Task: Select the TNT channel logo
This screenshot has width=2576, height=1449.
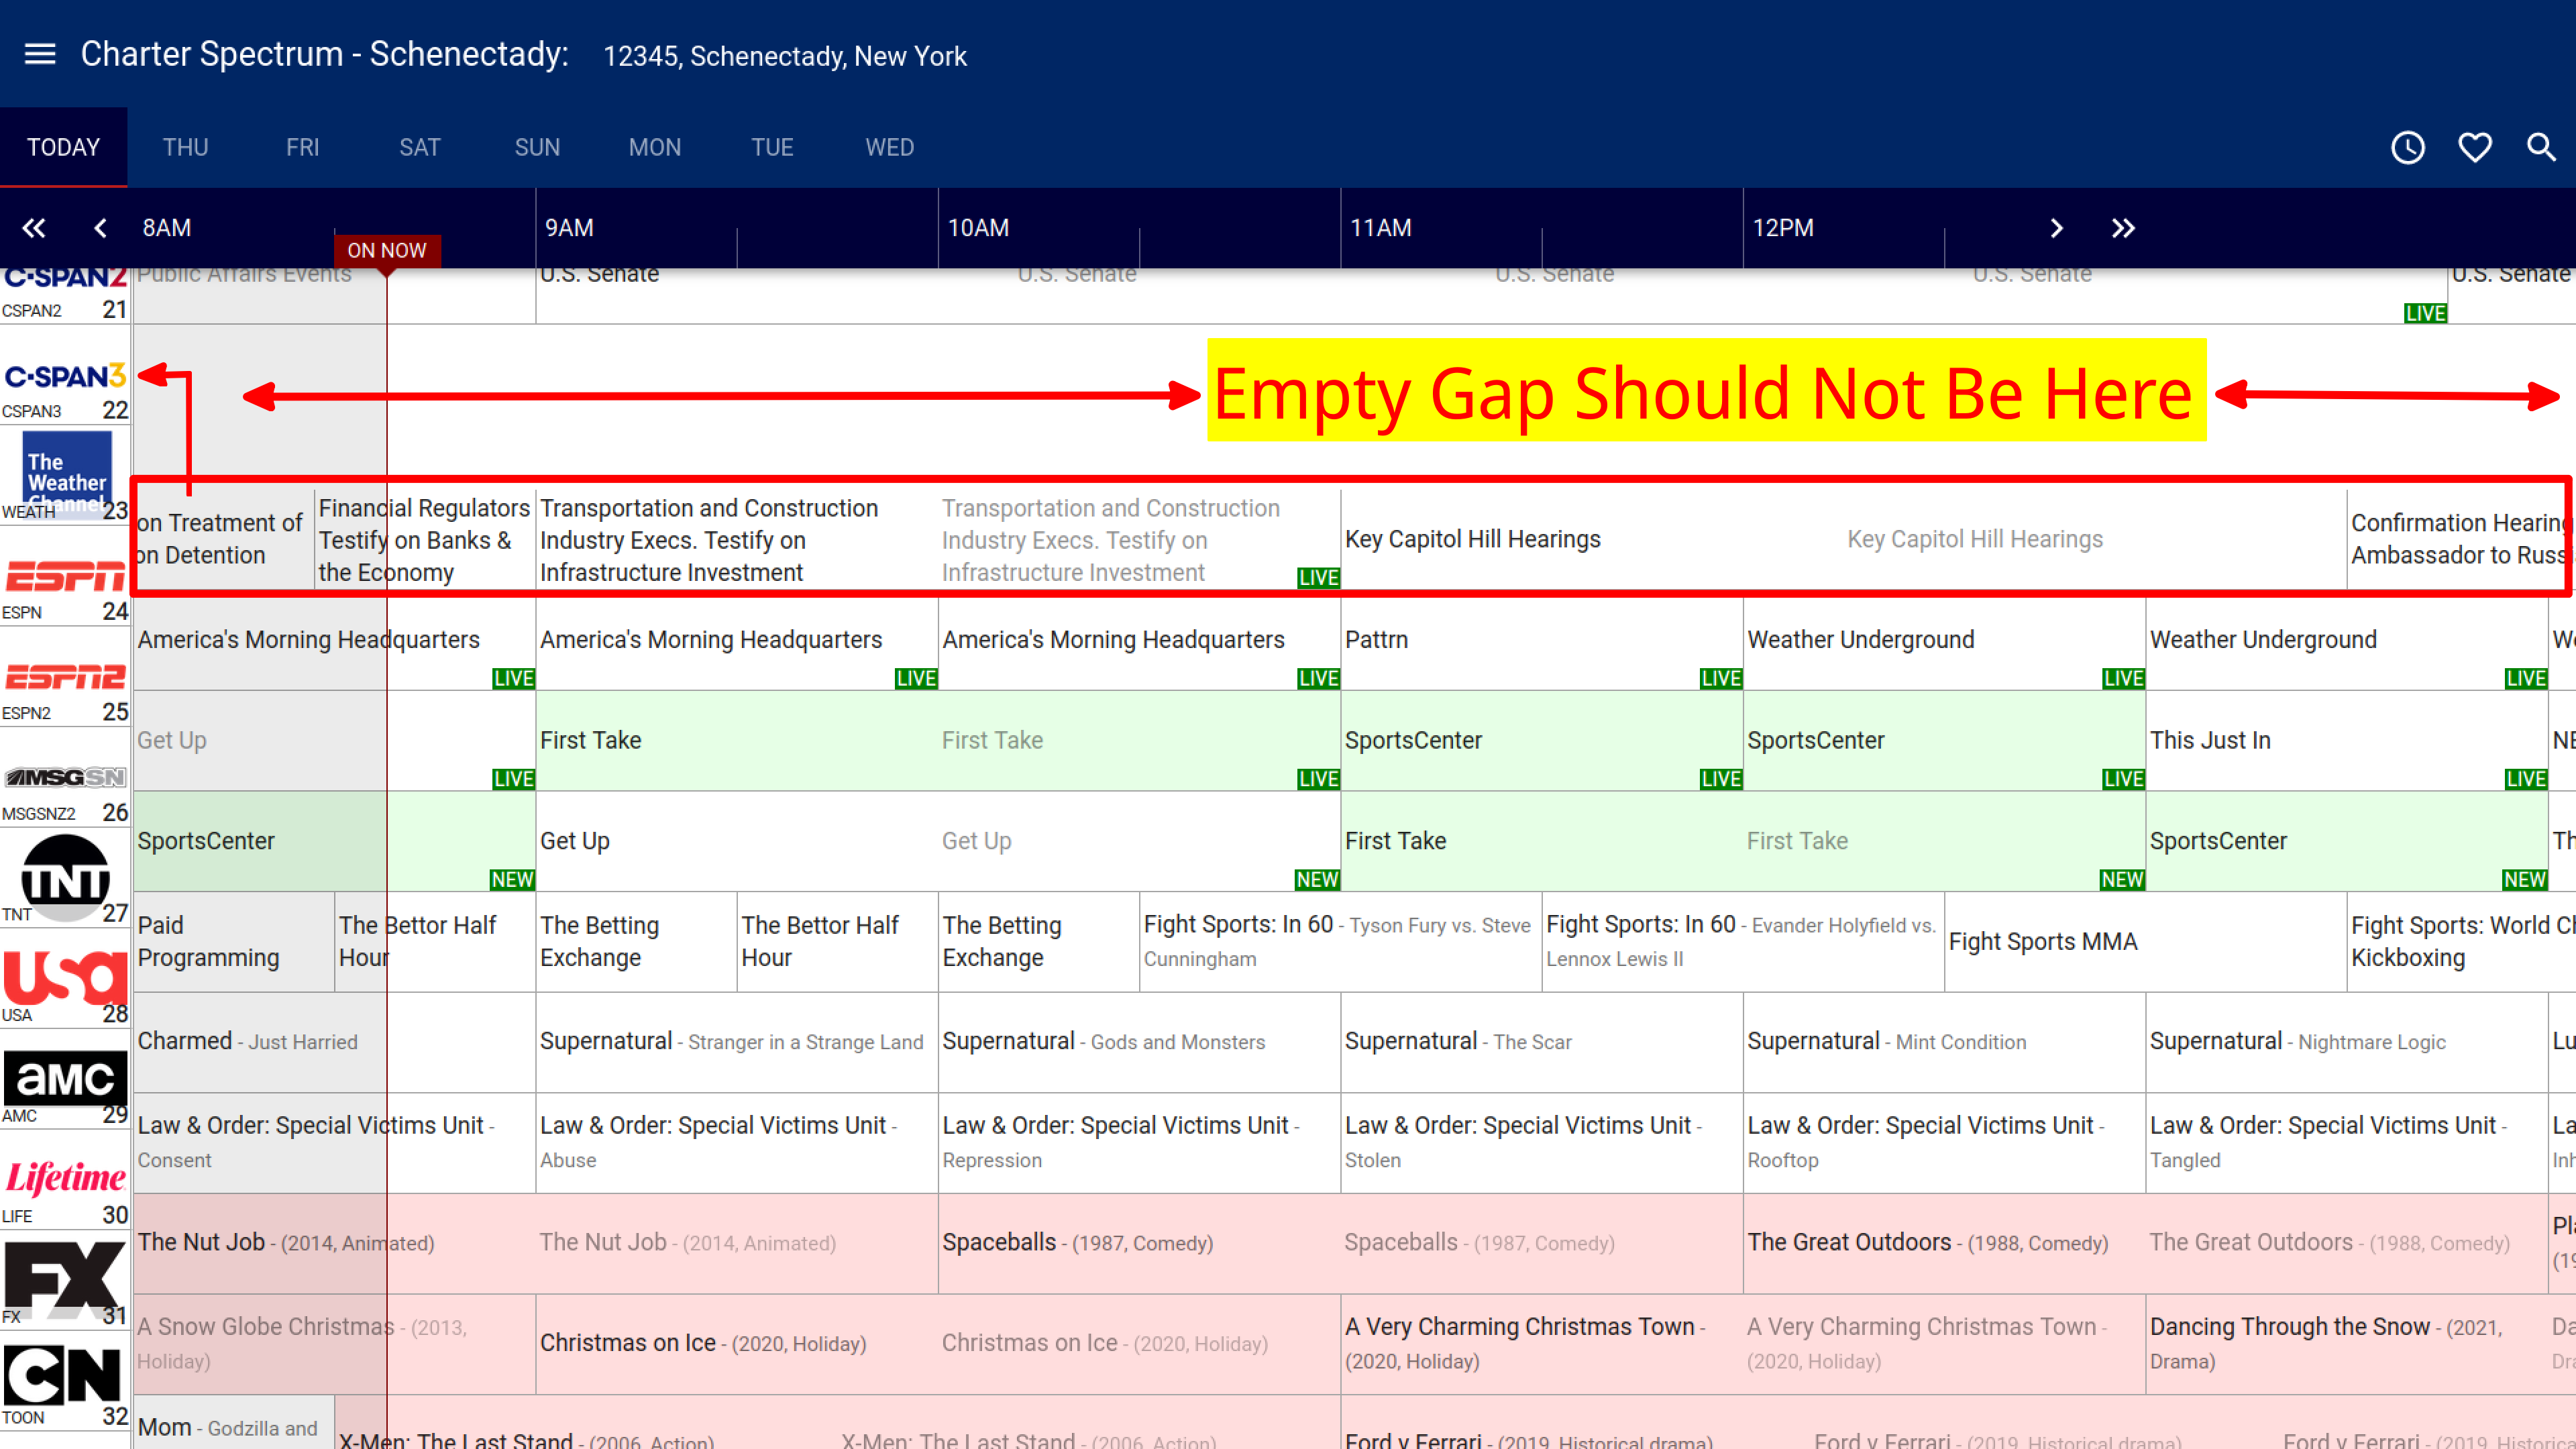Action: pos(65,878)
